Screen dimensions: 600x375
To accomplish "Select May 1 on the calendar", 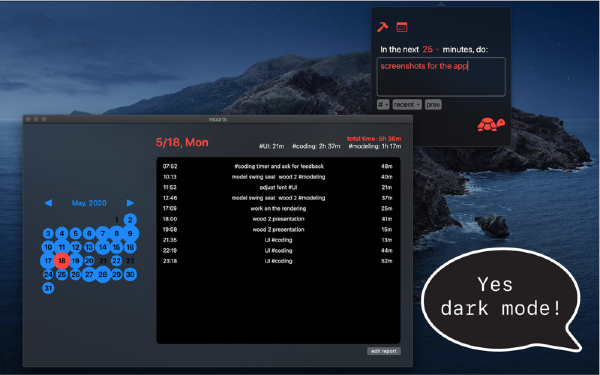I will (116, 220).
